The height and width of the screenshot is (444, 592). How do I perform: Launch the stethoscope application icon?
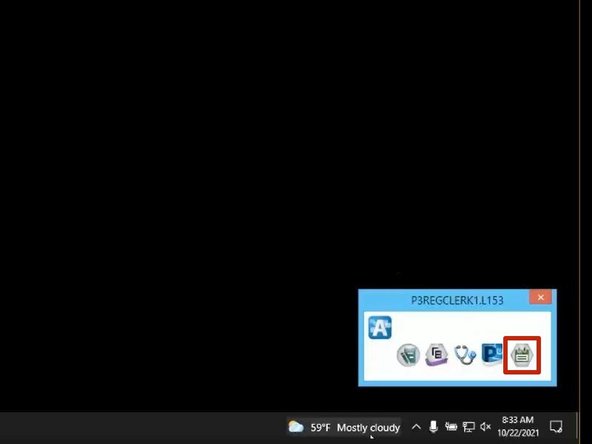pyautogui.click(x=465, y=355)
